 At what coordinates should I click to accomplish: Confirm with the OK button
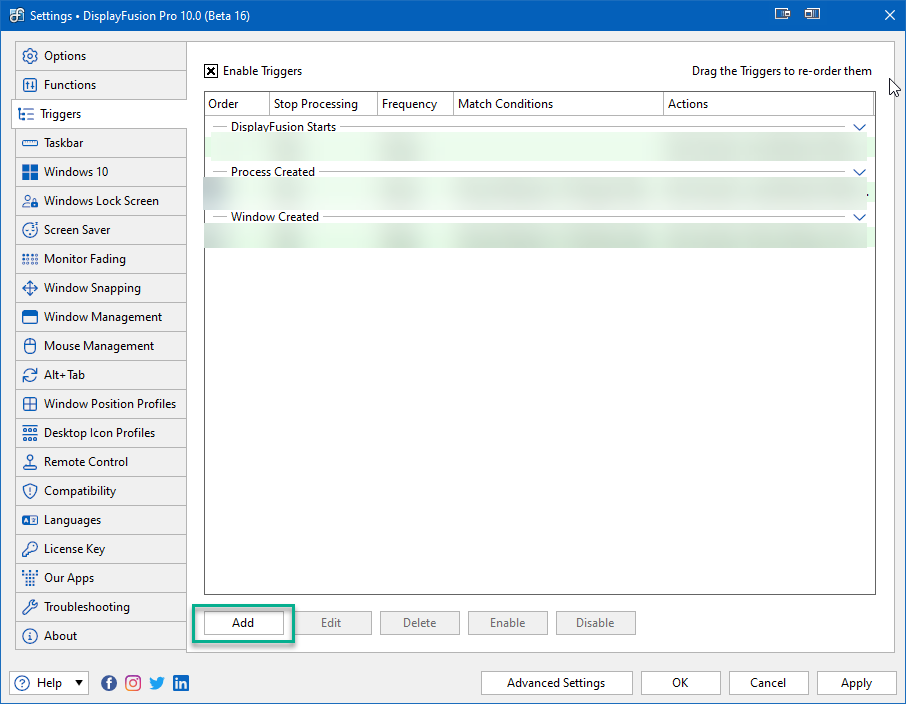(680, 683)
